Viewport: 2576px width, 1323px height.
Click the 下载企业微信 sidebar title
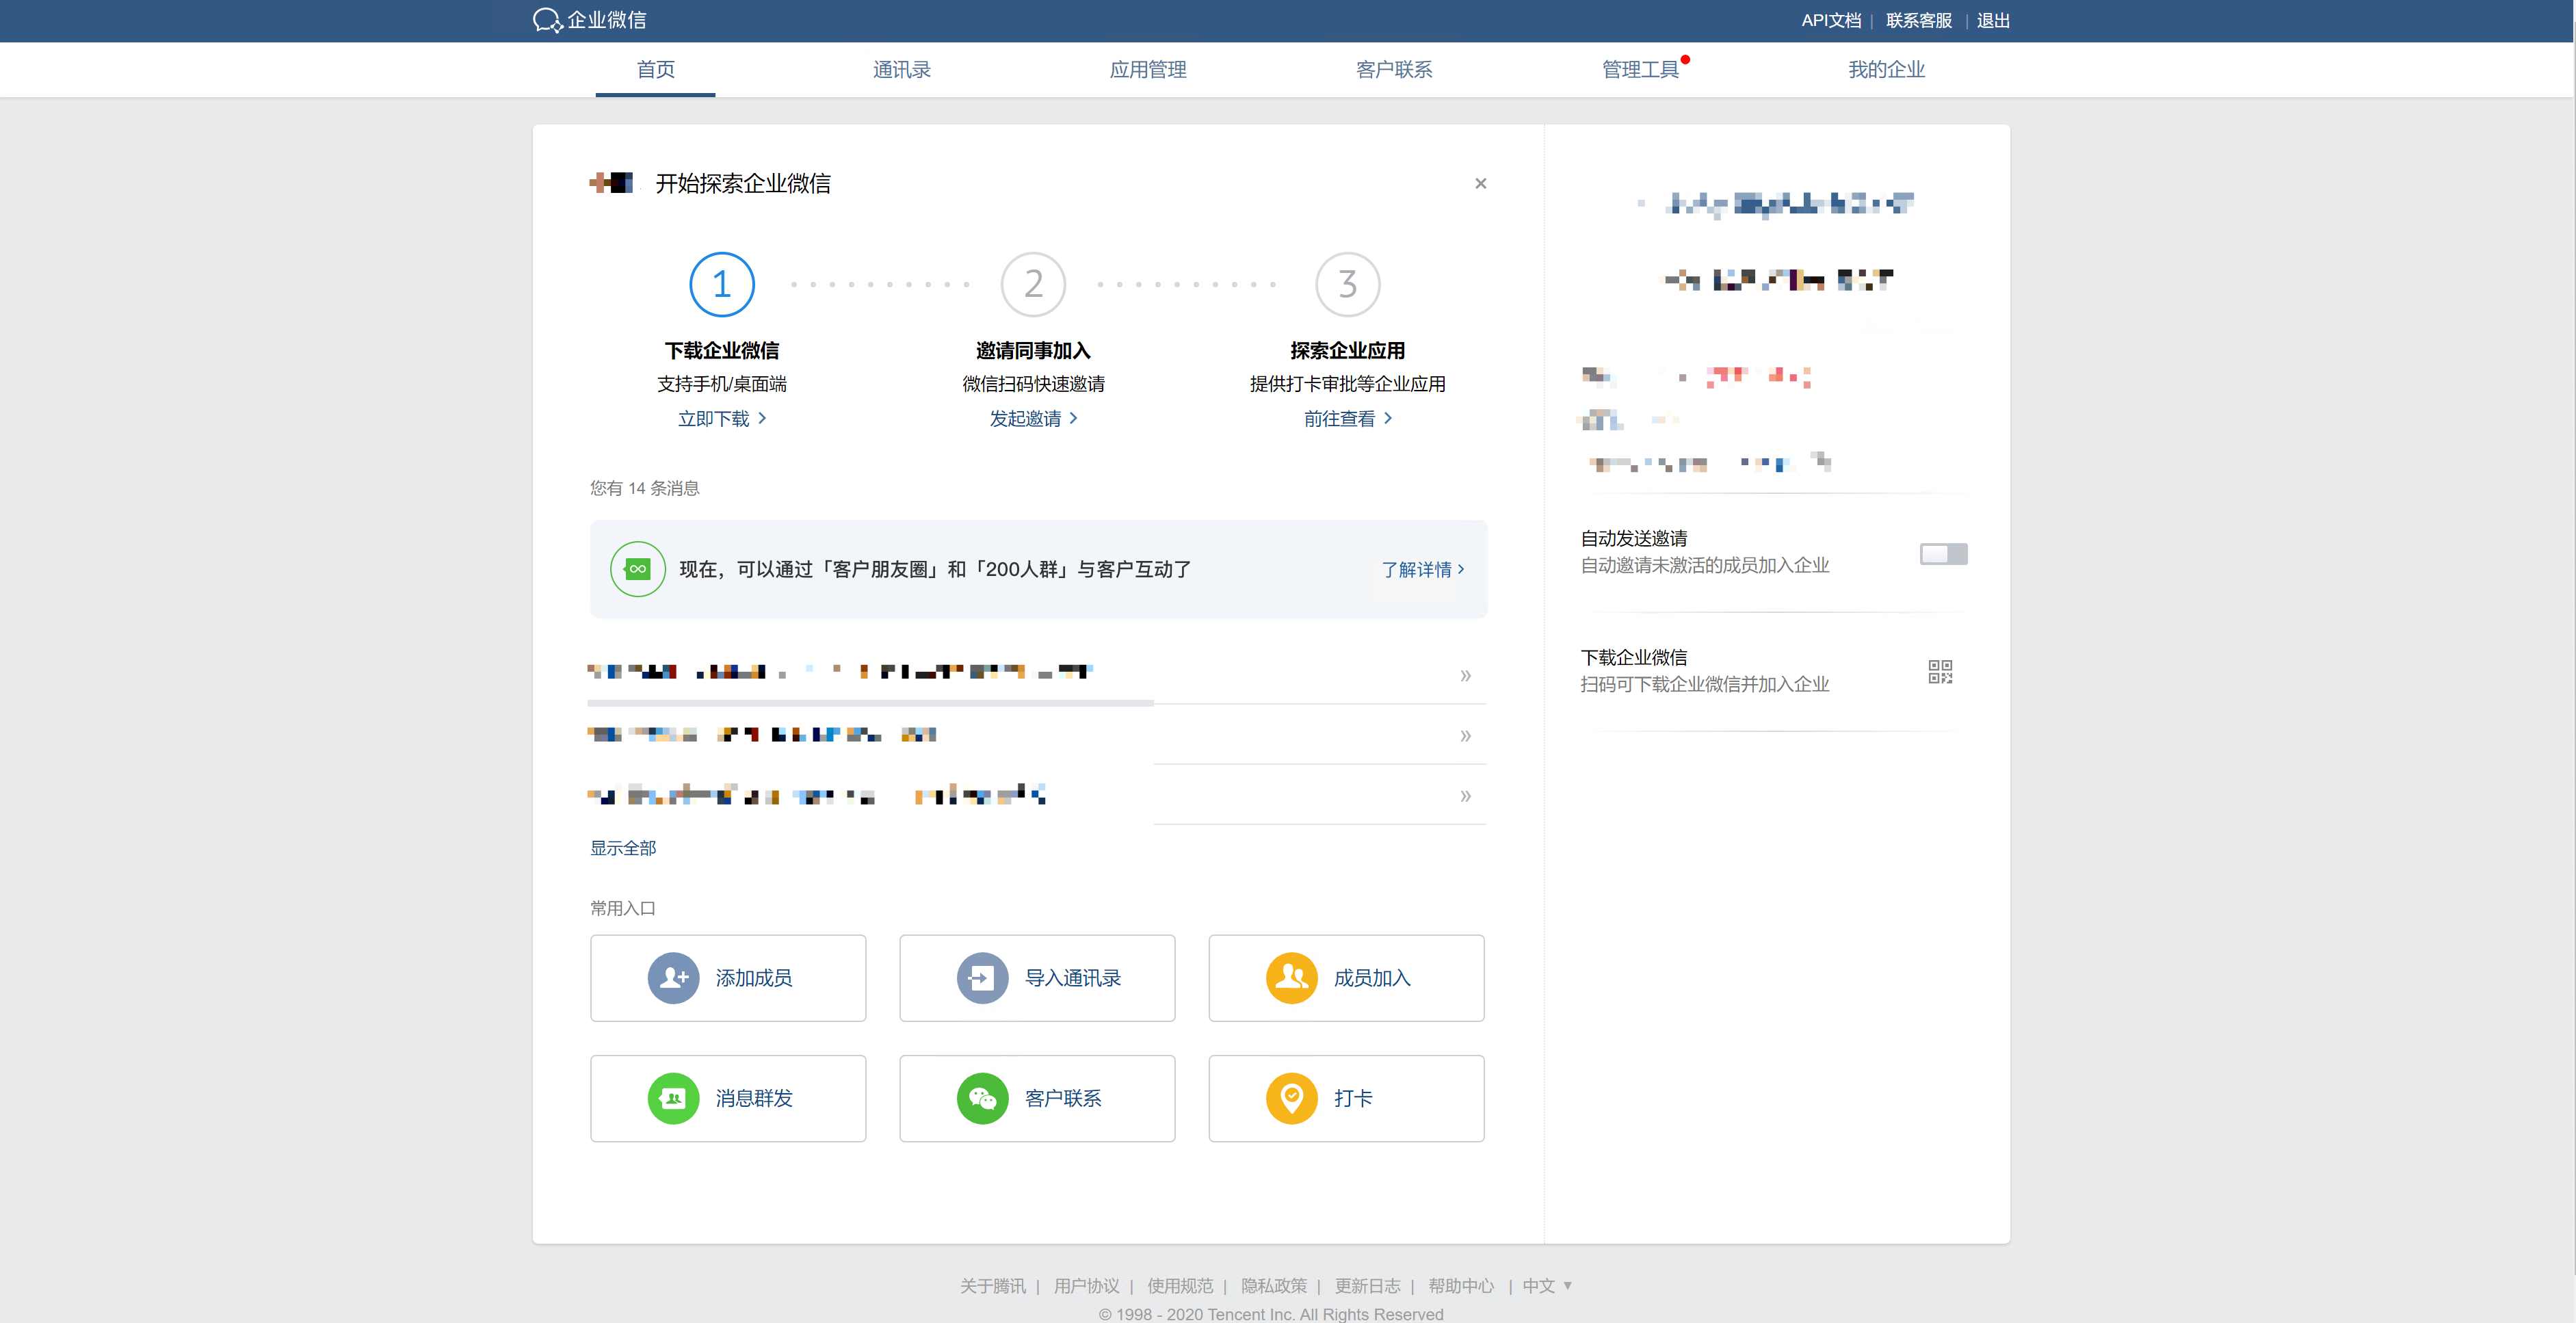[1633, 657]
